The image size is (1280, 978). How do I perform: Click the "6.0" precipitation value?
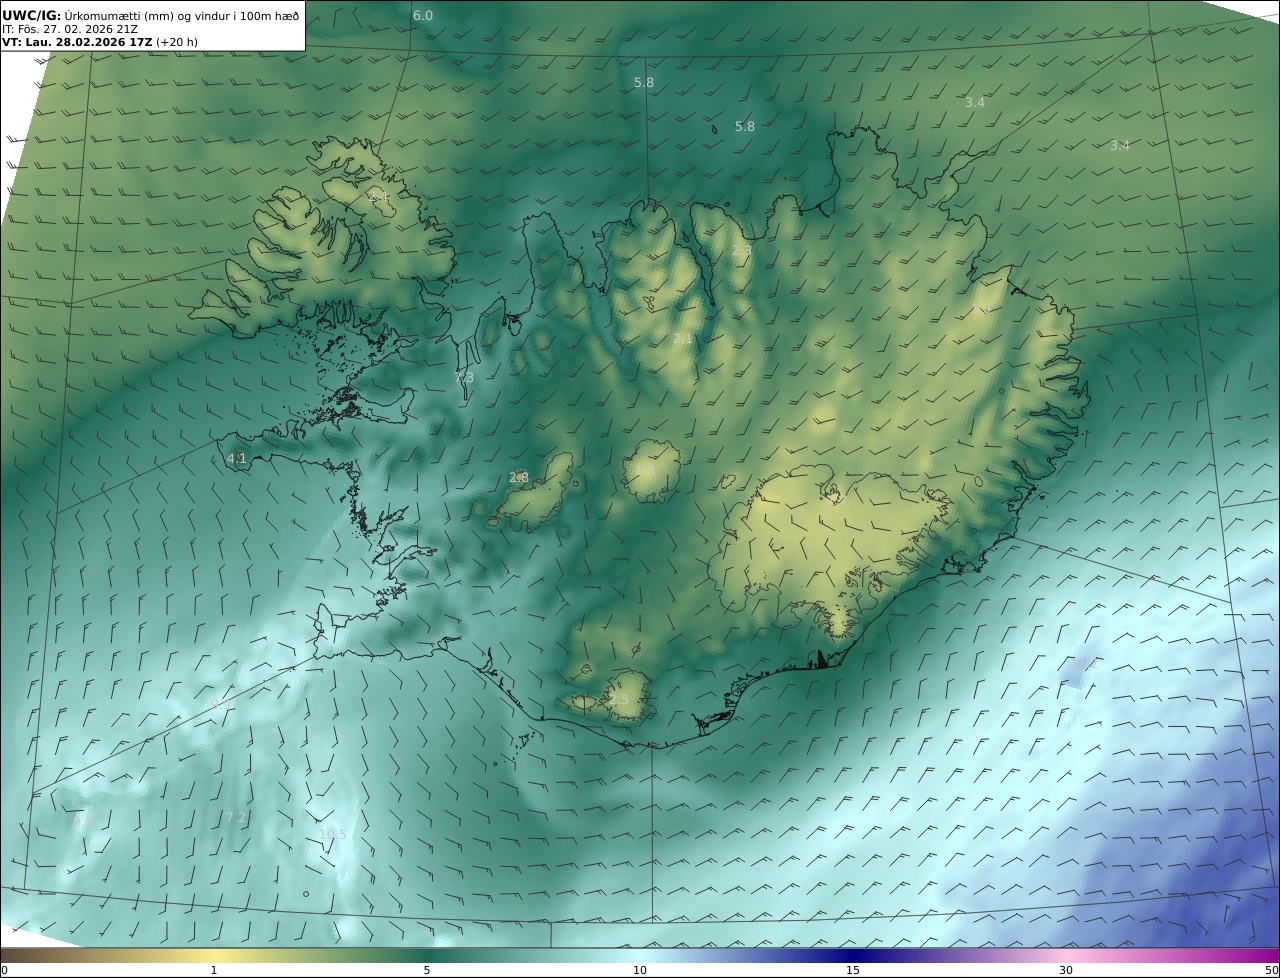pos(423,15)
